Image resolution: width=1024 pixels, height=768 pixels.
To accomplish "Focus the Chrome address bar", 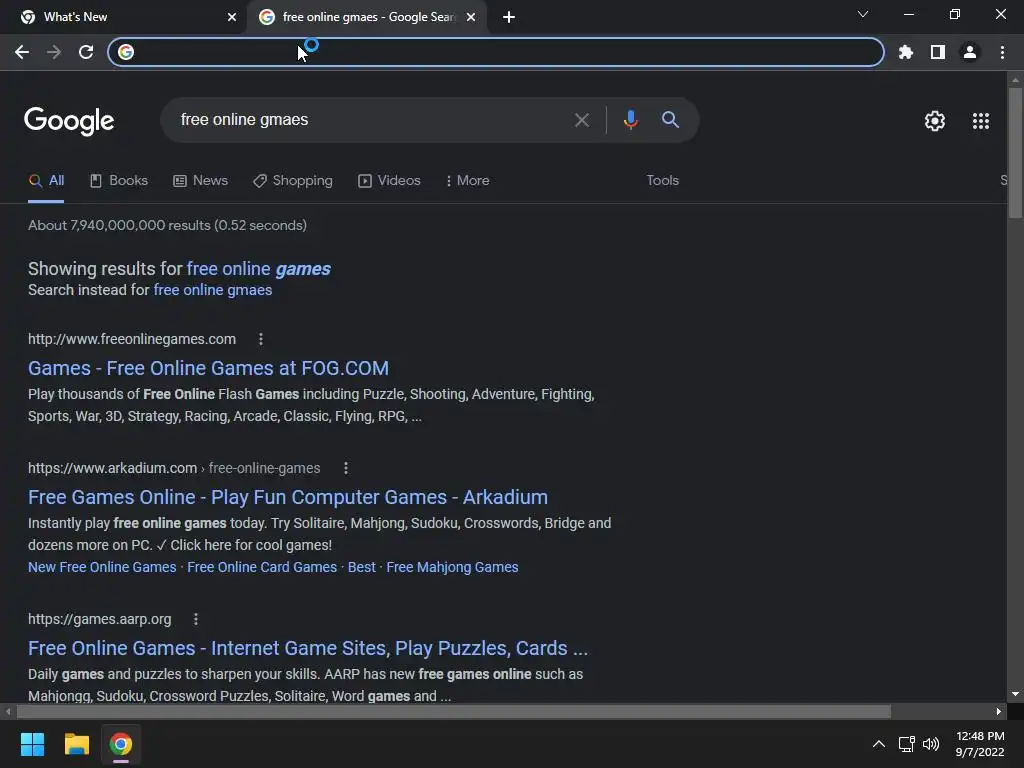I will click(496, 52).
